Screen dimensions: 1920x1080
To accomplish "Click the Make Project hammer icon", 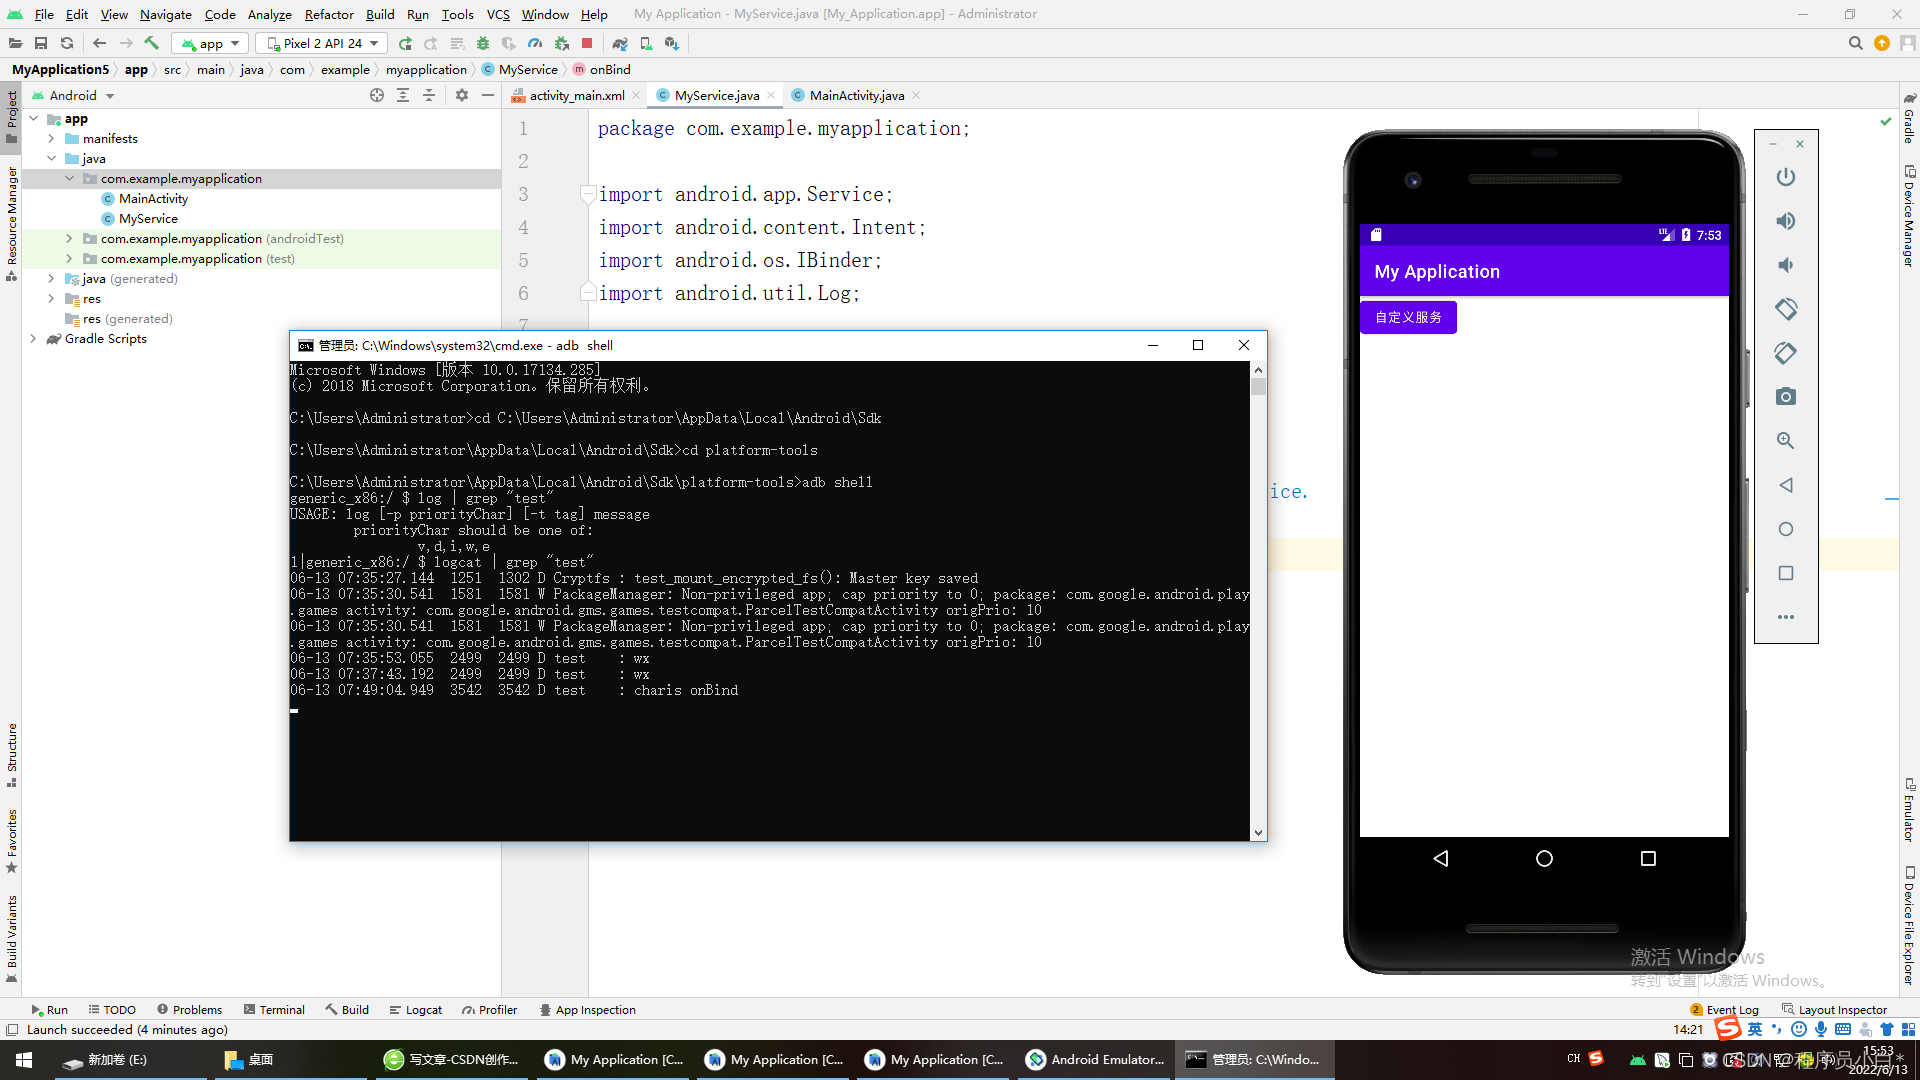I will click(152, 43).
